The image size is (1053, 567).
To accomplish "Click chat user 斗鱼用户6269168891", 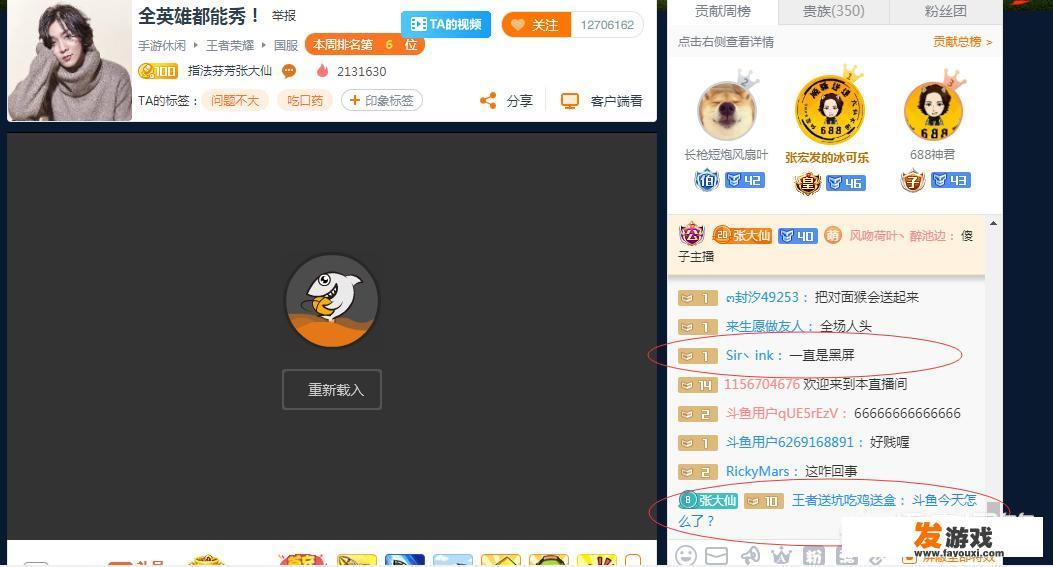I will click(790, 442).
